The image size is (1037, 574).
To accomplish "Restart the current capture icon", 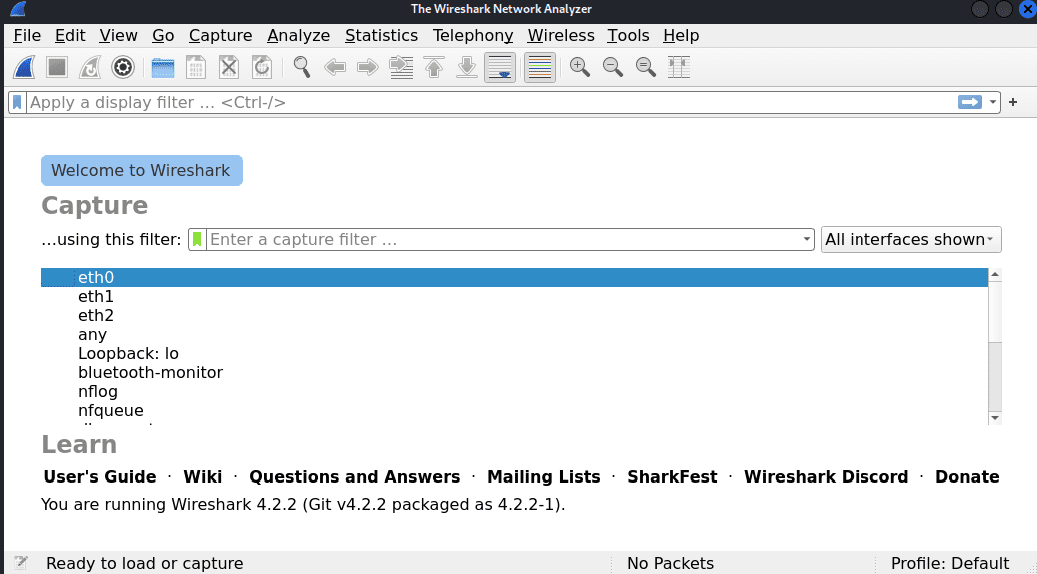I will point(90,67).
